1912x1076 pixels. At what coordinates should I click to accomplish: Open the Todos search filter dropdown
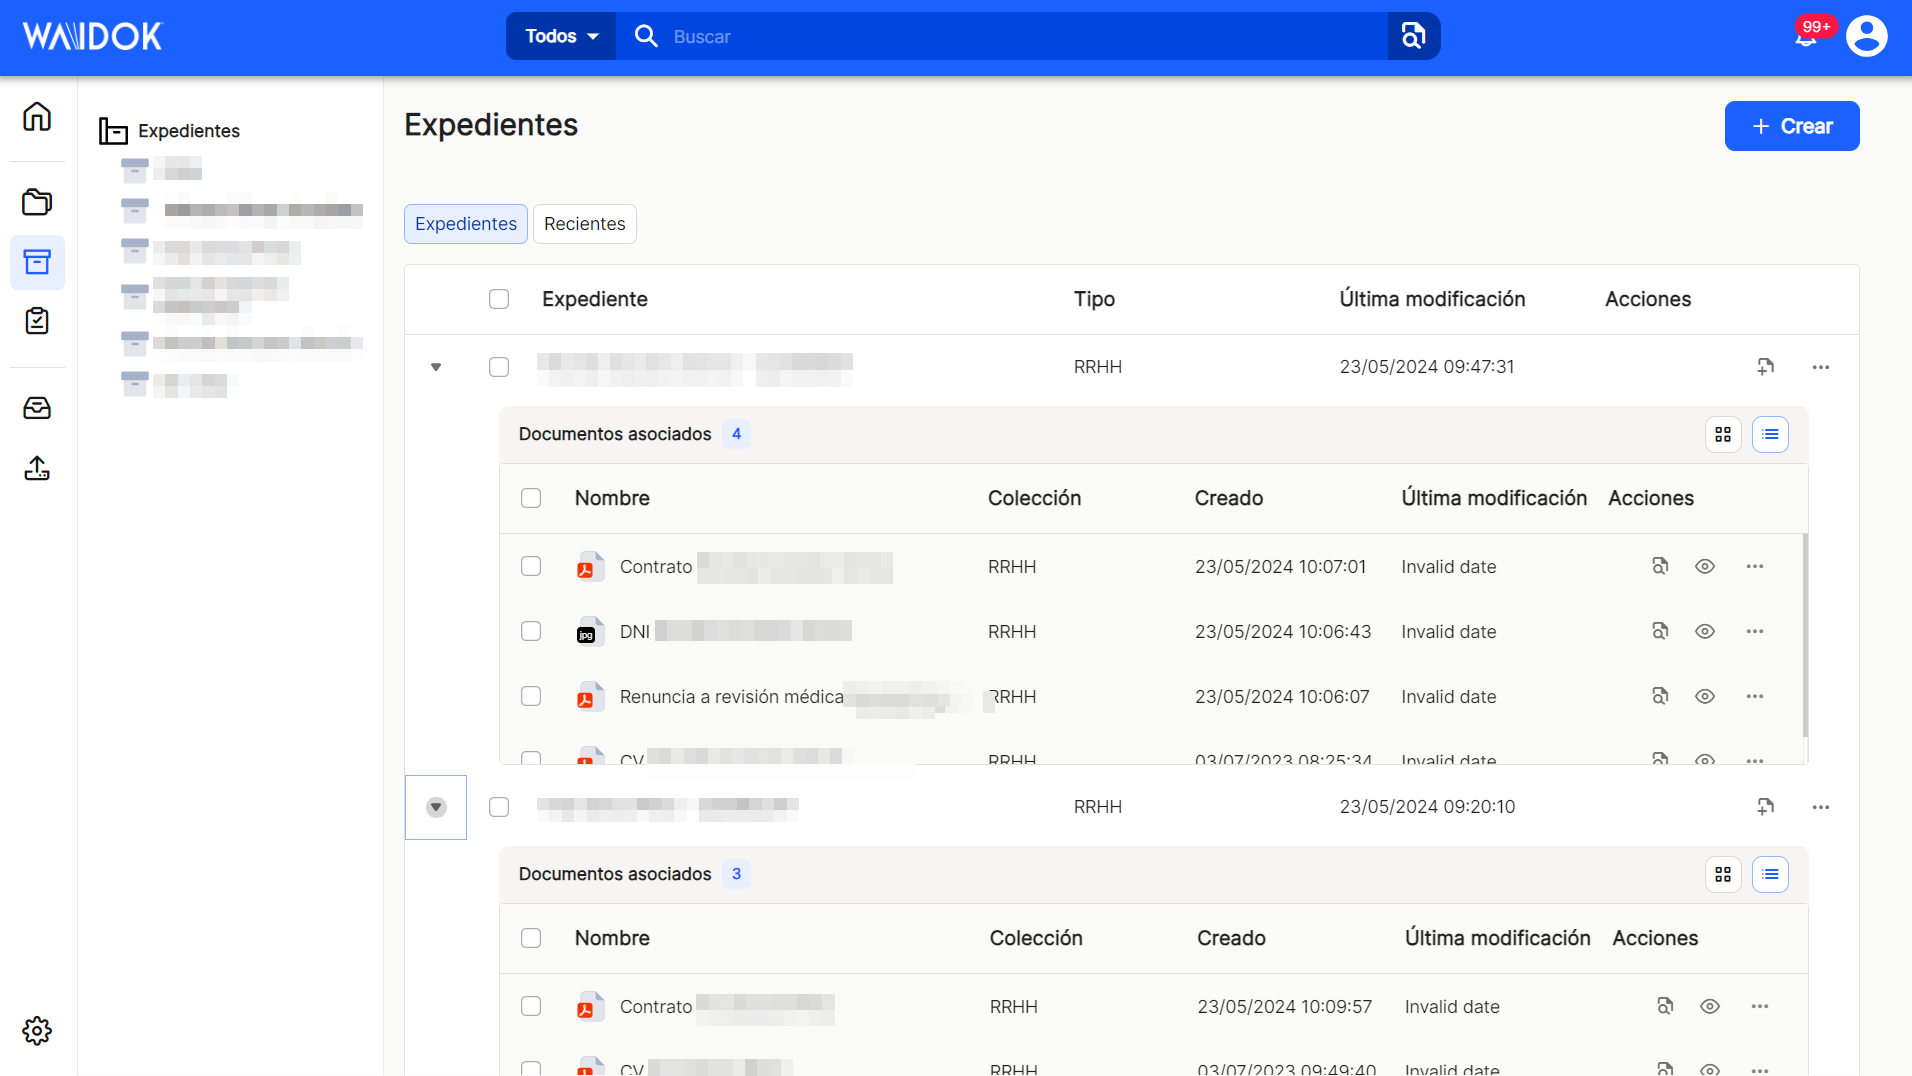click(561, 36)
